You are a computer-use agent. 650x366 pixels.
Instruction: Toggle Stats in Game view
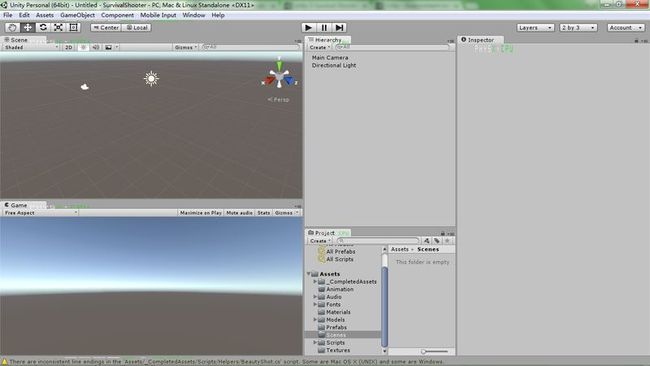point(264,213)
